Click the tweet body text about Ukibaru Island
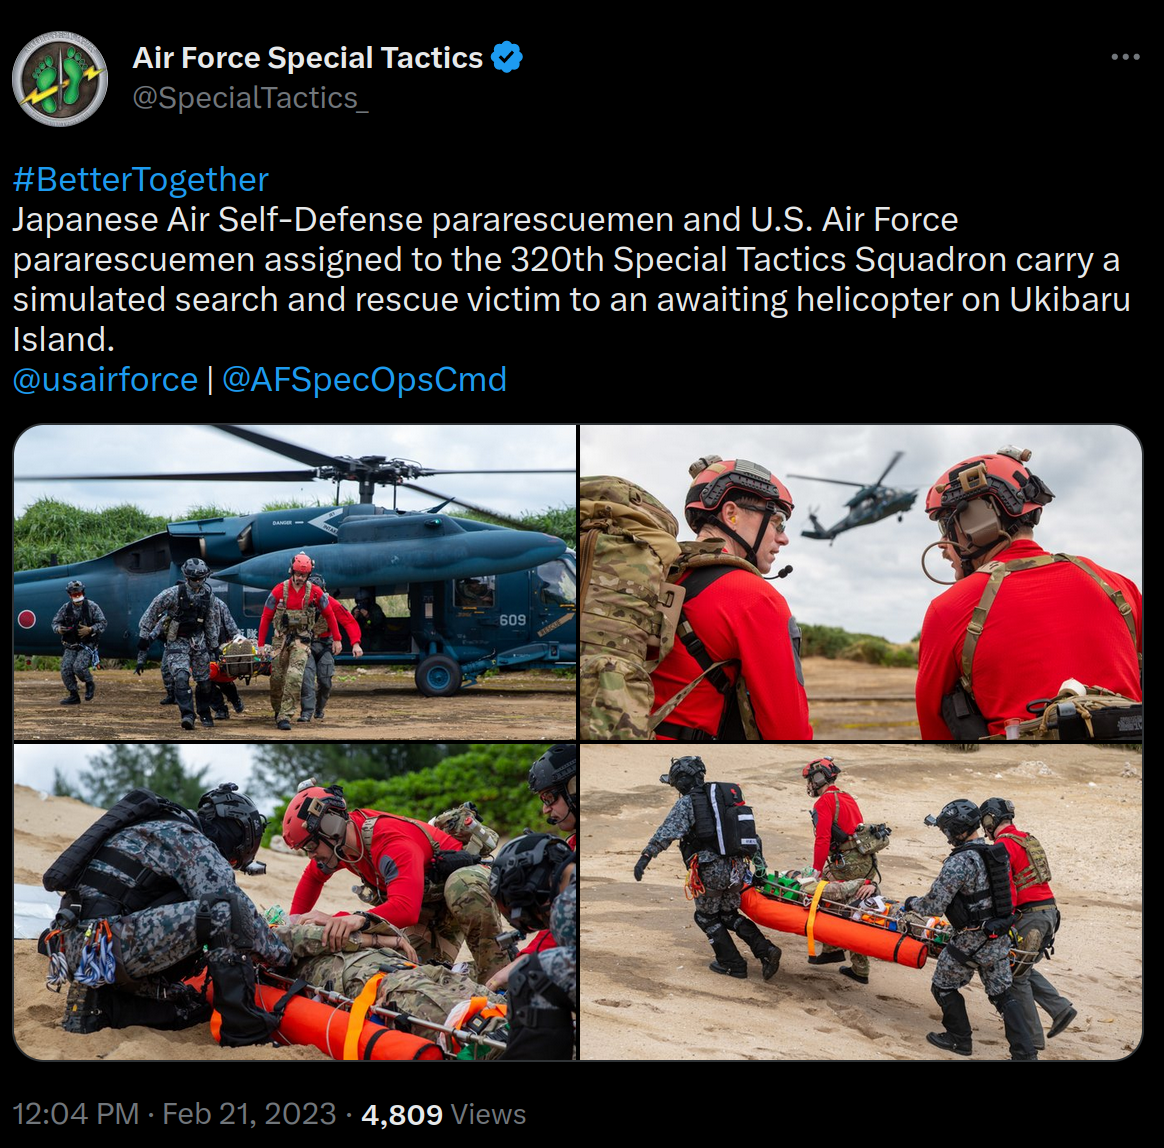This screenshot has height=1148, width=1164. [x=572, y=279]
